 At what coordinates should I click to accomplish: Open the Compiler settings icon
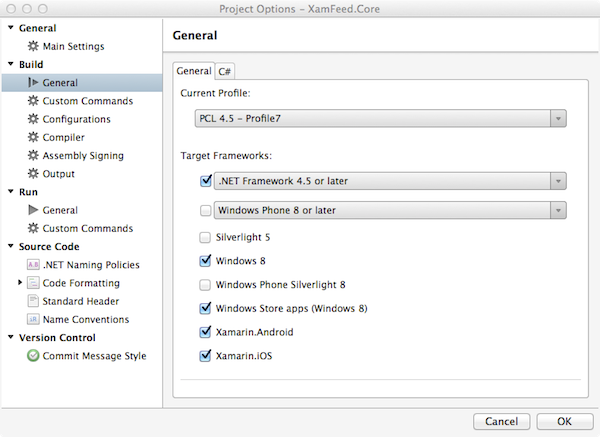[33, 137]
